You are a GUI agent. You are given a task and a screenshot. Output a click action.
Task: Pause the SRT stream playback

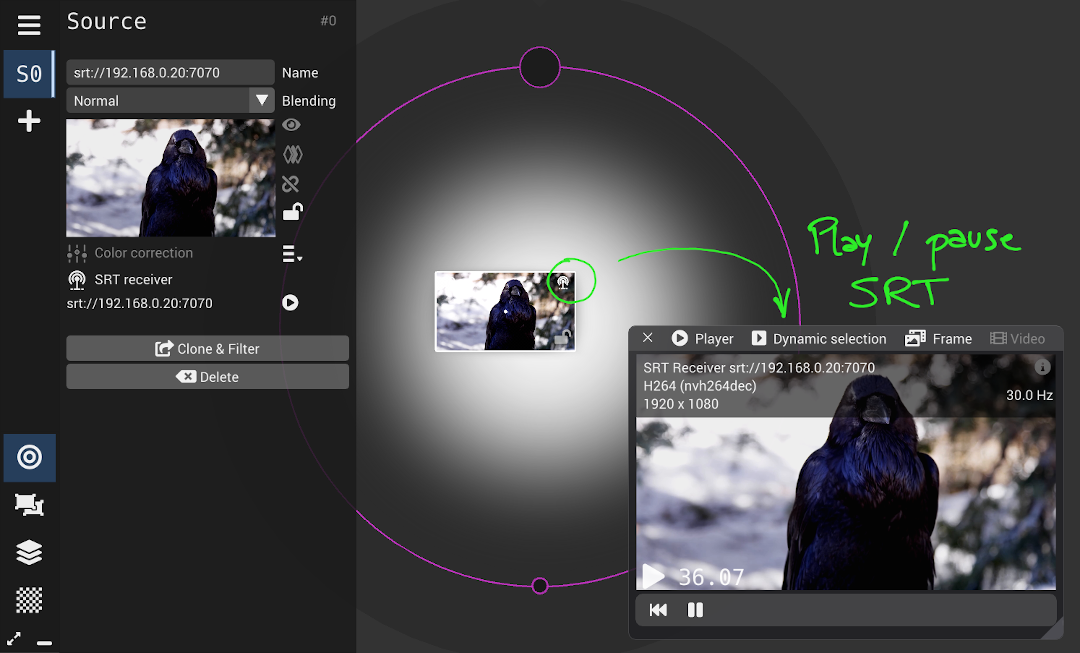pos(695,610)
